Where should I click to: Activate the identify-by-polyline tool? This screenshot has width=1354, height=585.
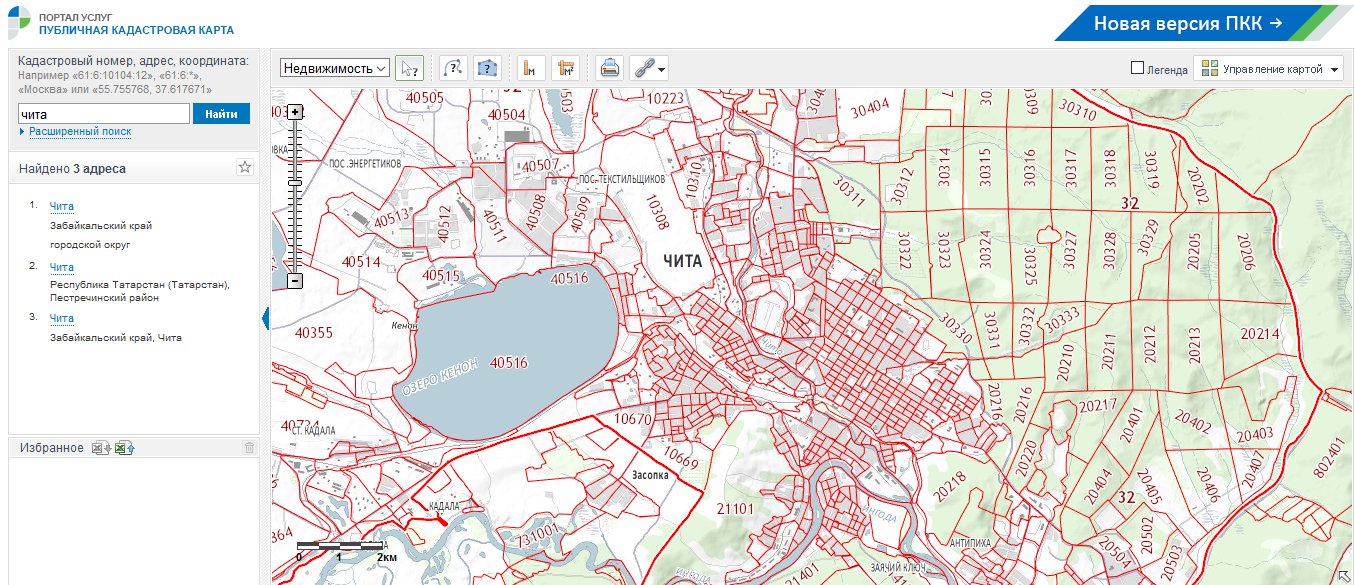point(453,68)
